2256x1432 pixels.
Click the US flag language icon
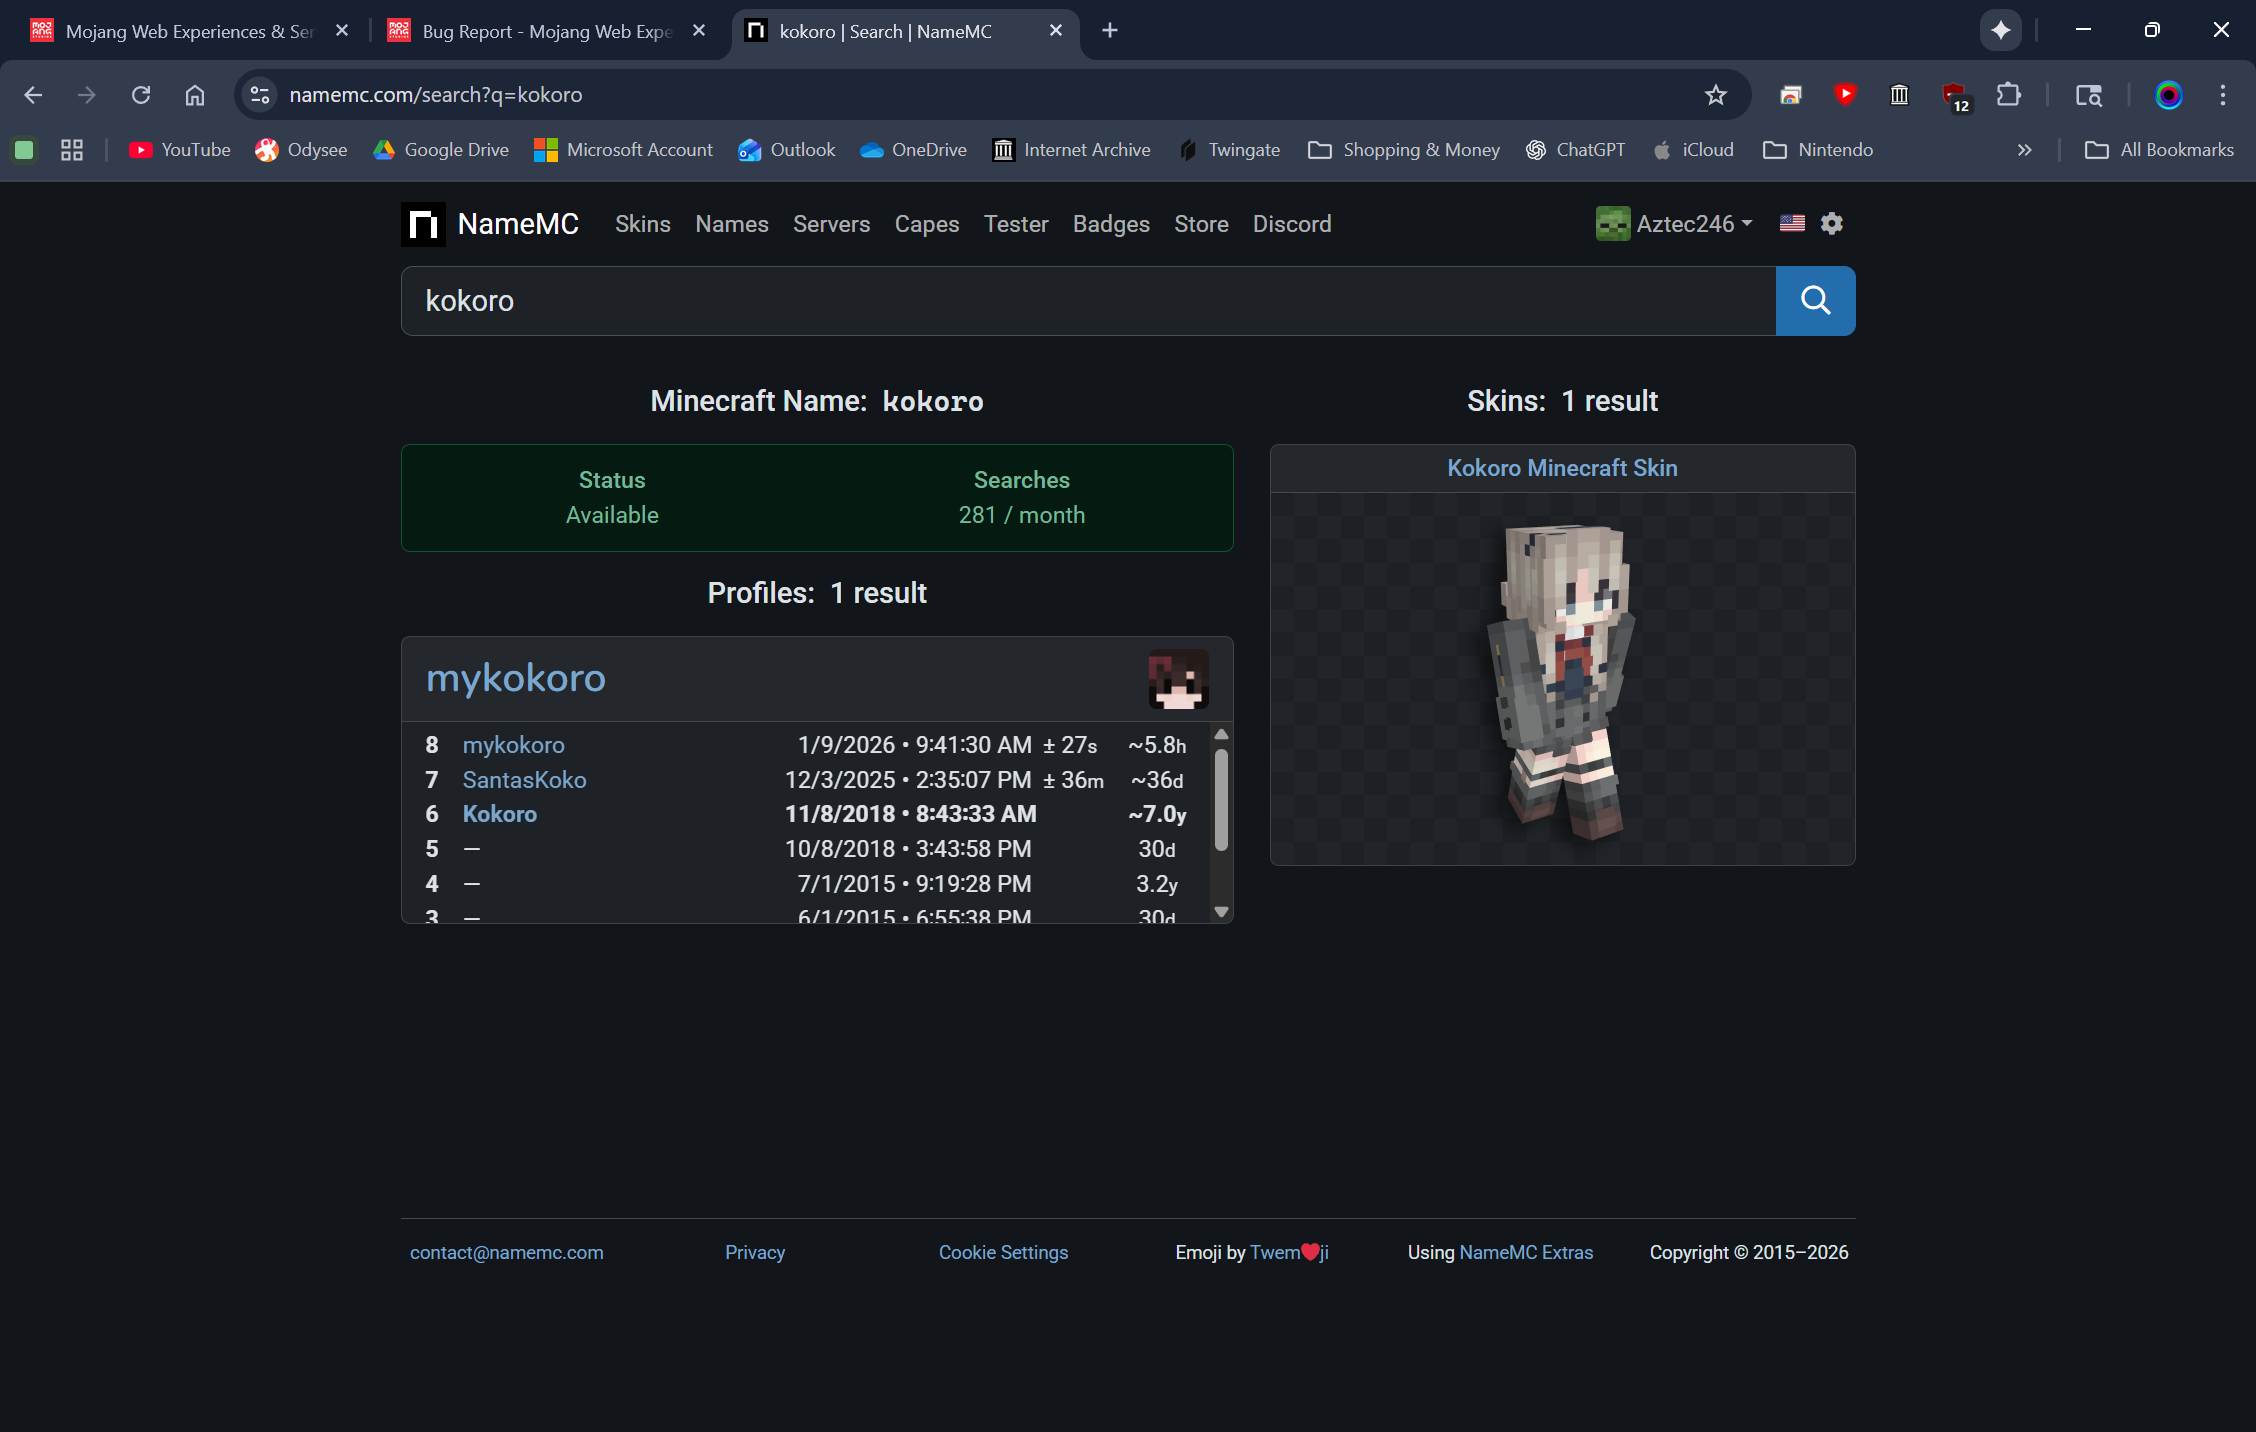1792,223
